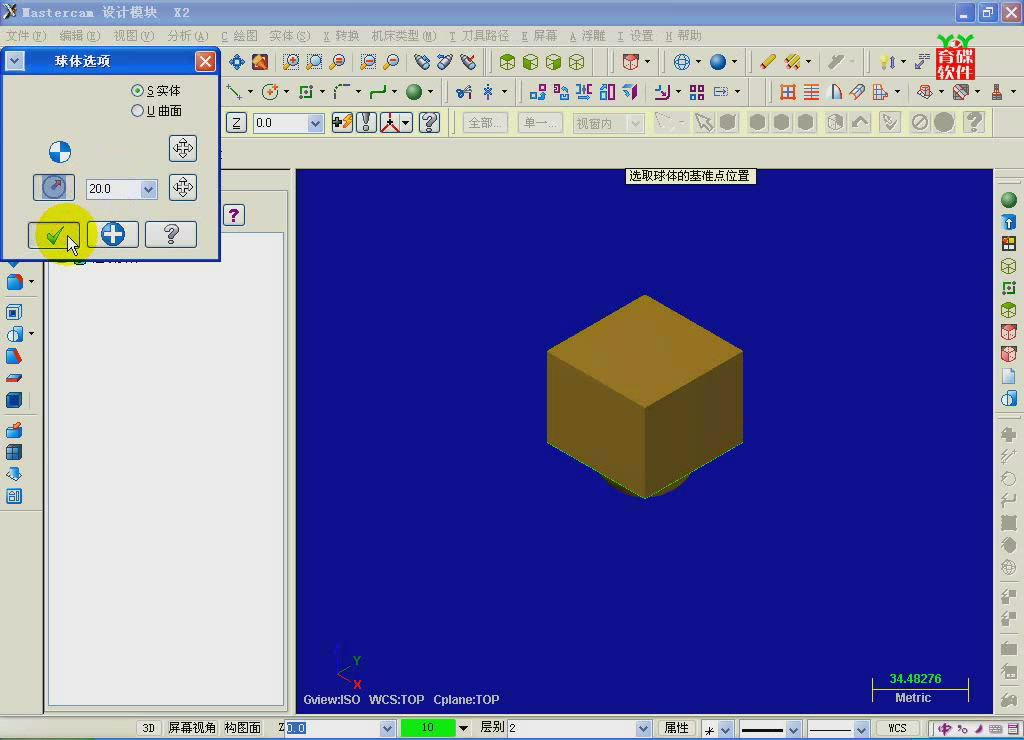Click the blue sphere shading icon
Image resolution: width=1024 pixels, height=740 pixels.
pyautogui.click(x=718, y=62)
